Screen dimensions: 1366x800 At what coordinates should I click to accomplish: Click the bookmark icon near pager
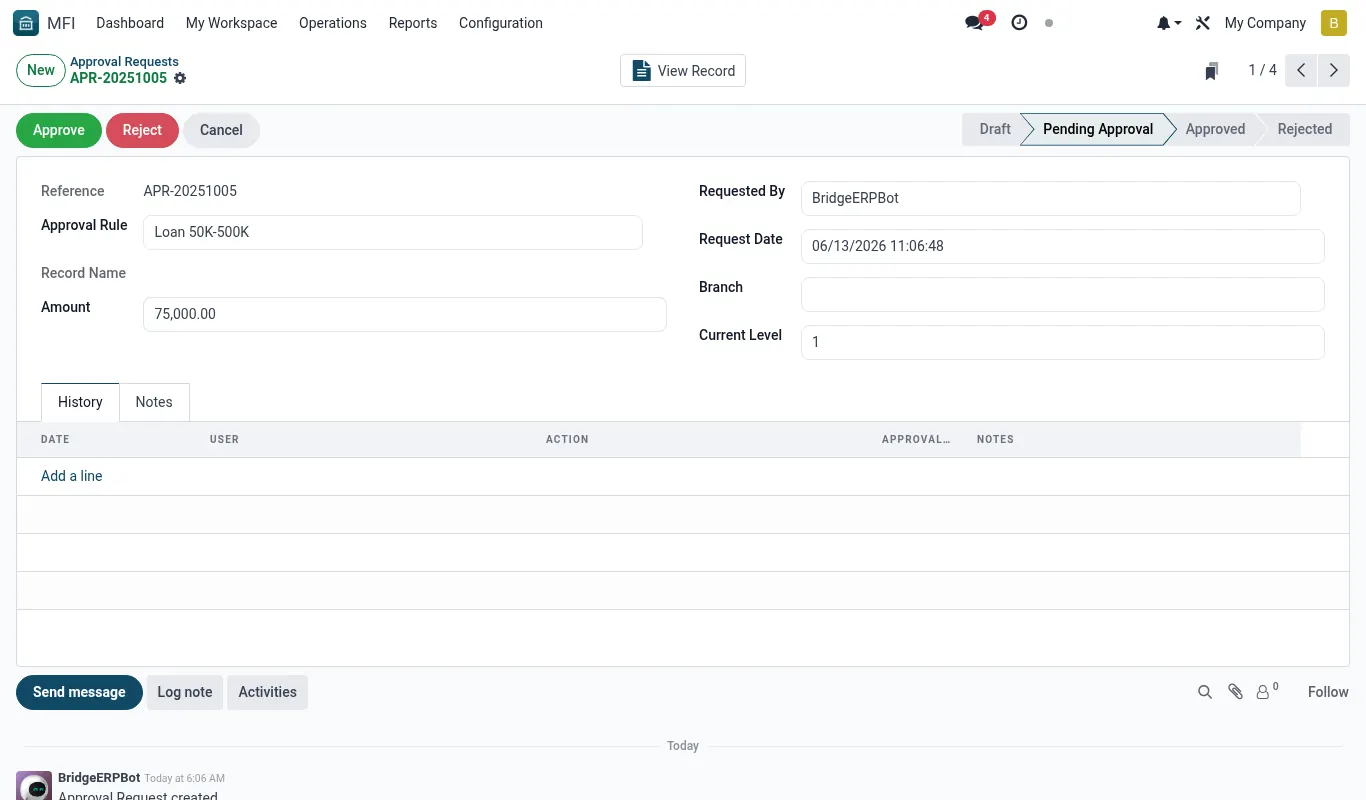(x=1211, y=71)
